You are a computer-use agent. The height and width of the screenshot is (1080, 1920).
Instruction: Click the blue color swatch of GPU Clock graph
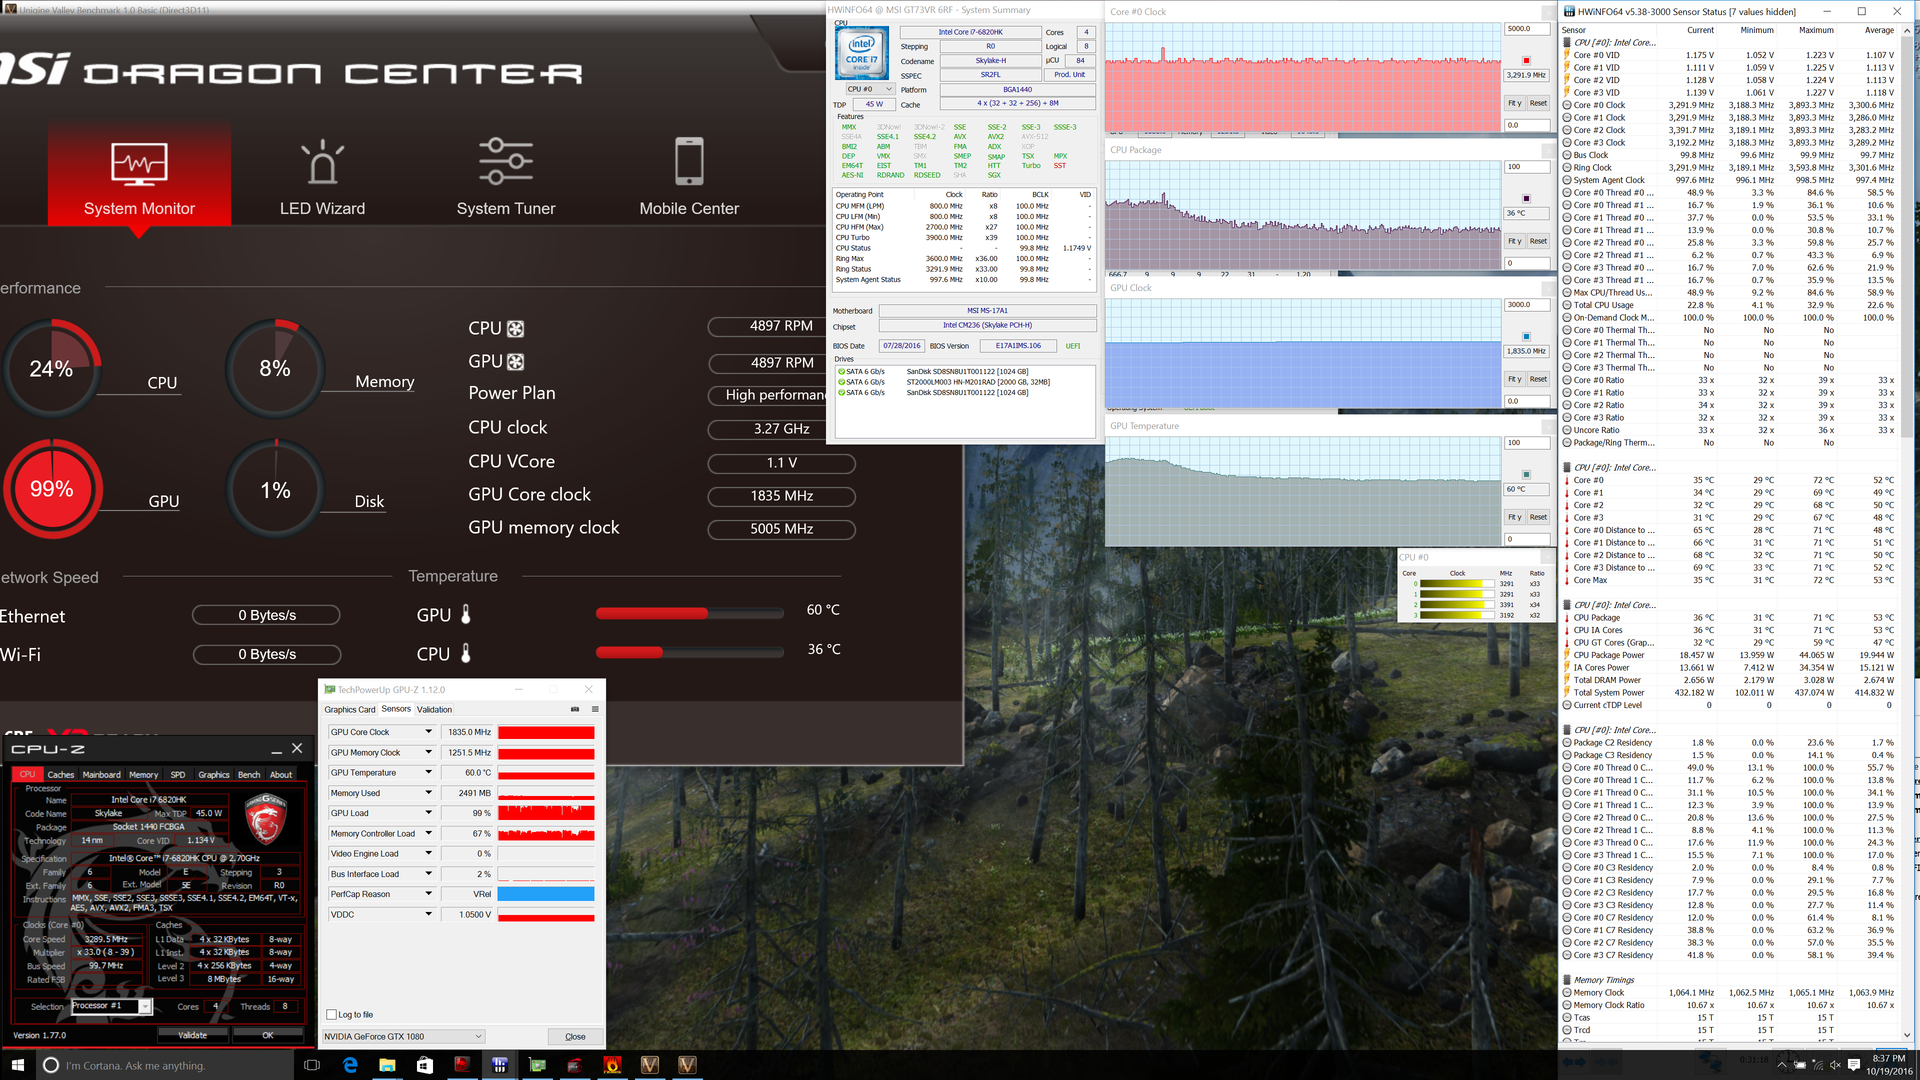coord(1526,337)
